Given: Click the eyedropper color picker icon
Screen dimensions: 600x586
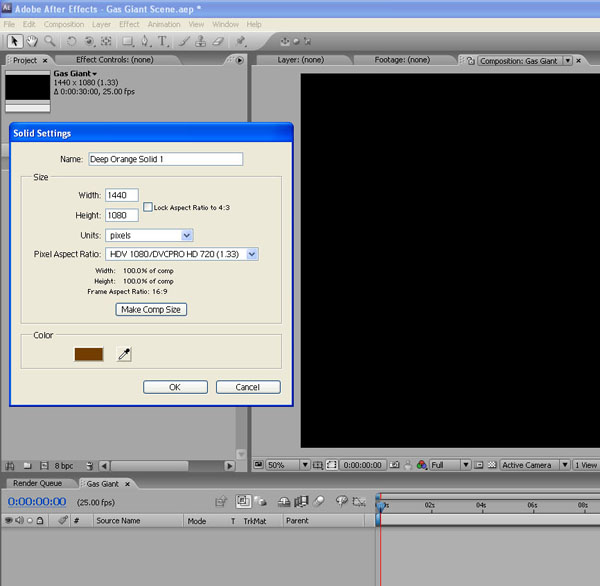Looking at the screenshot, I should [x=125, y=353].
